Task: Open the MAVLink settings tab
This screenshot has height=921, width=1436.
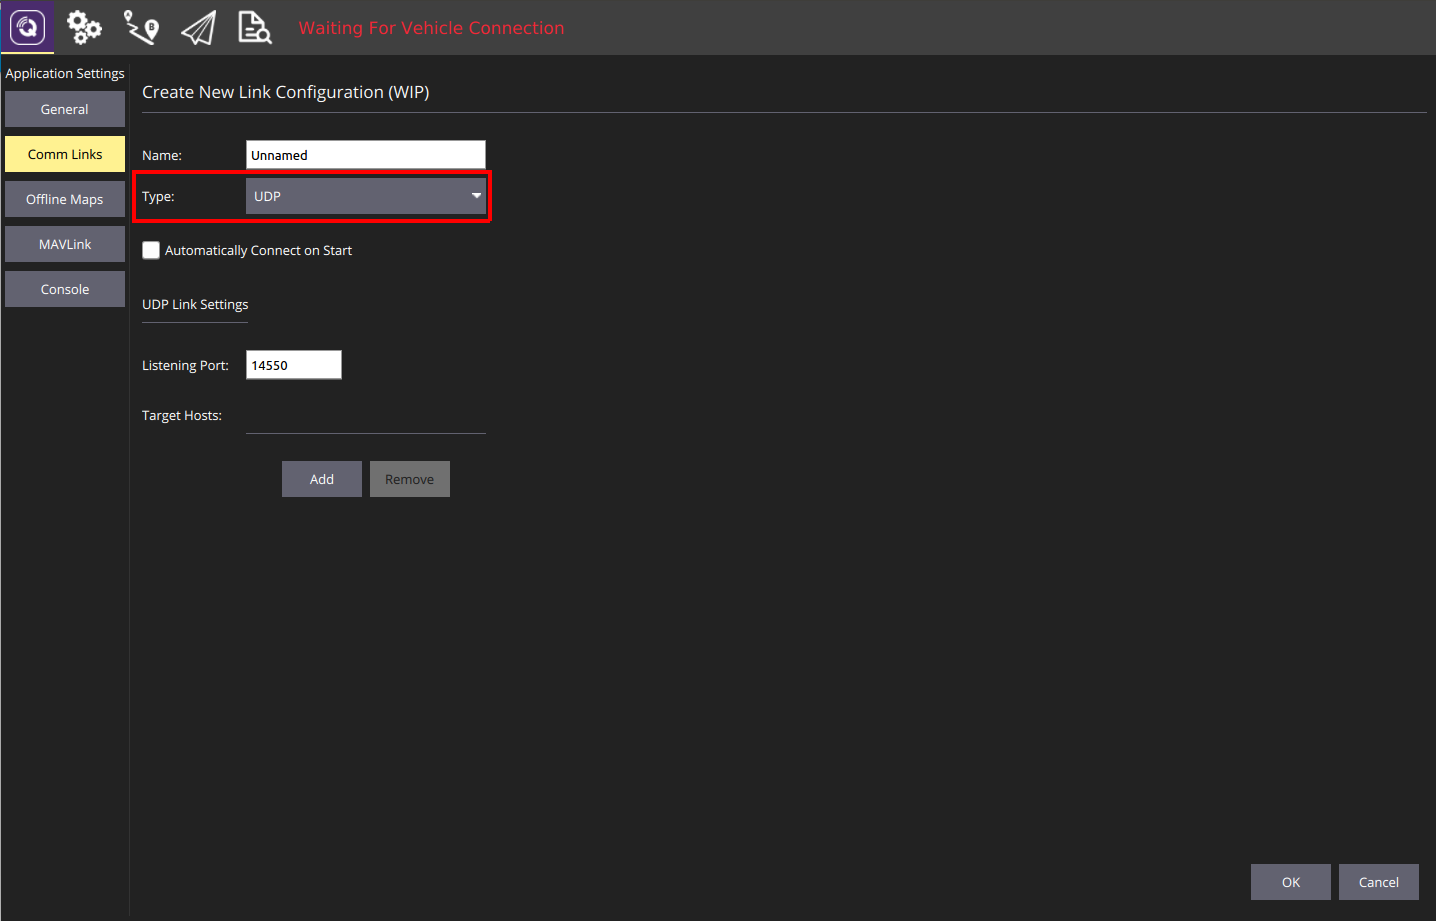Action: [65, 244]
